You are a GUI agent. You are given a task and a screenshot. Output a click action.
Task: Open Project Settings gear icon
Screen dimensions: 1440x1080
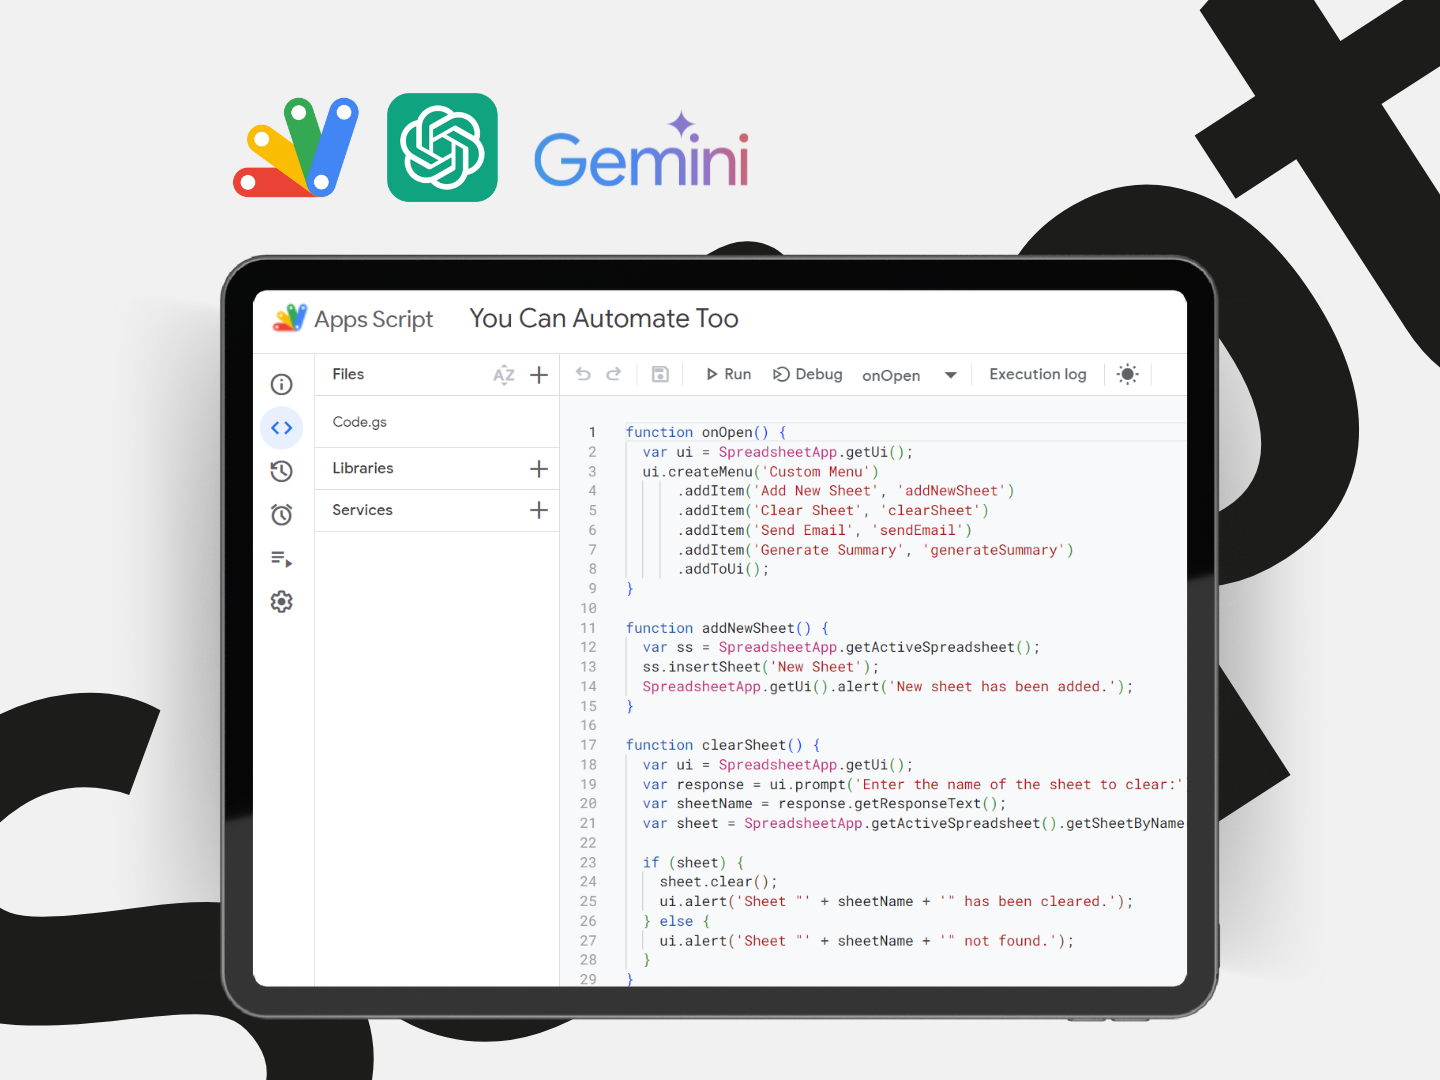pos(282,602)
